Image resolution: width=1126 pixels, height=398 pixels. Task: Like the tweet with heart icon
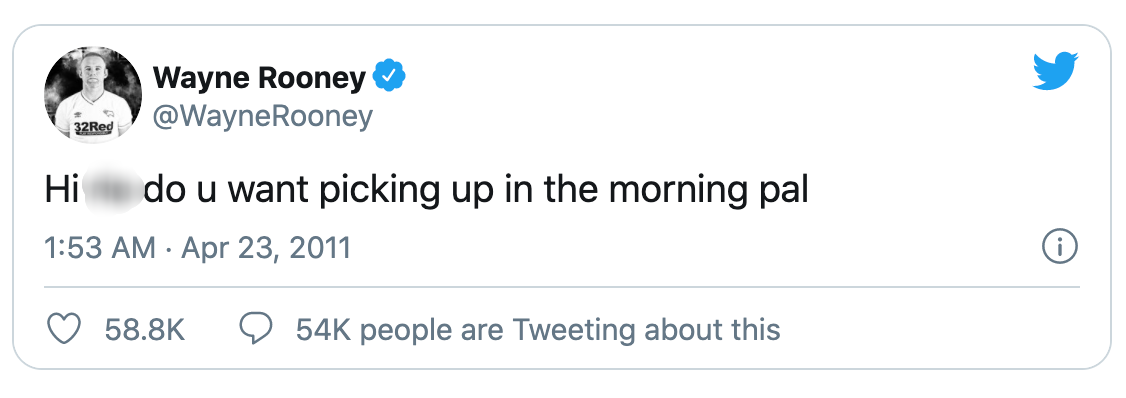(63, 330)
